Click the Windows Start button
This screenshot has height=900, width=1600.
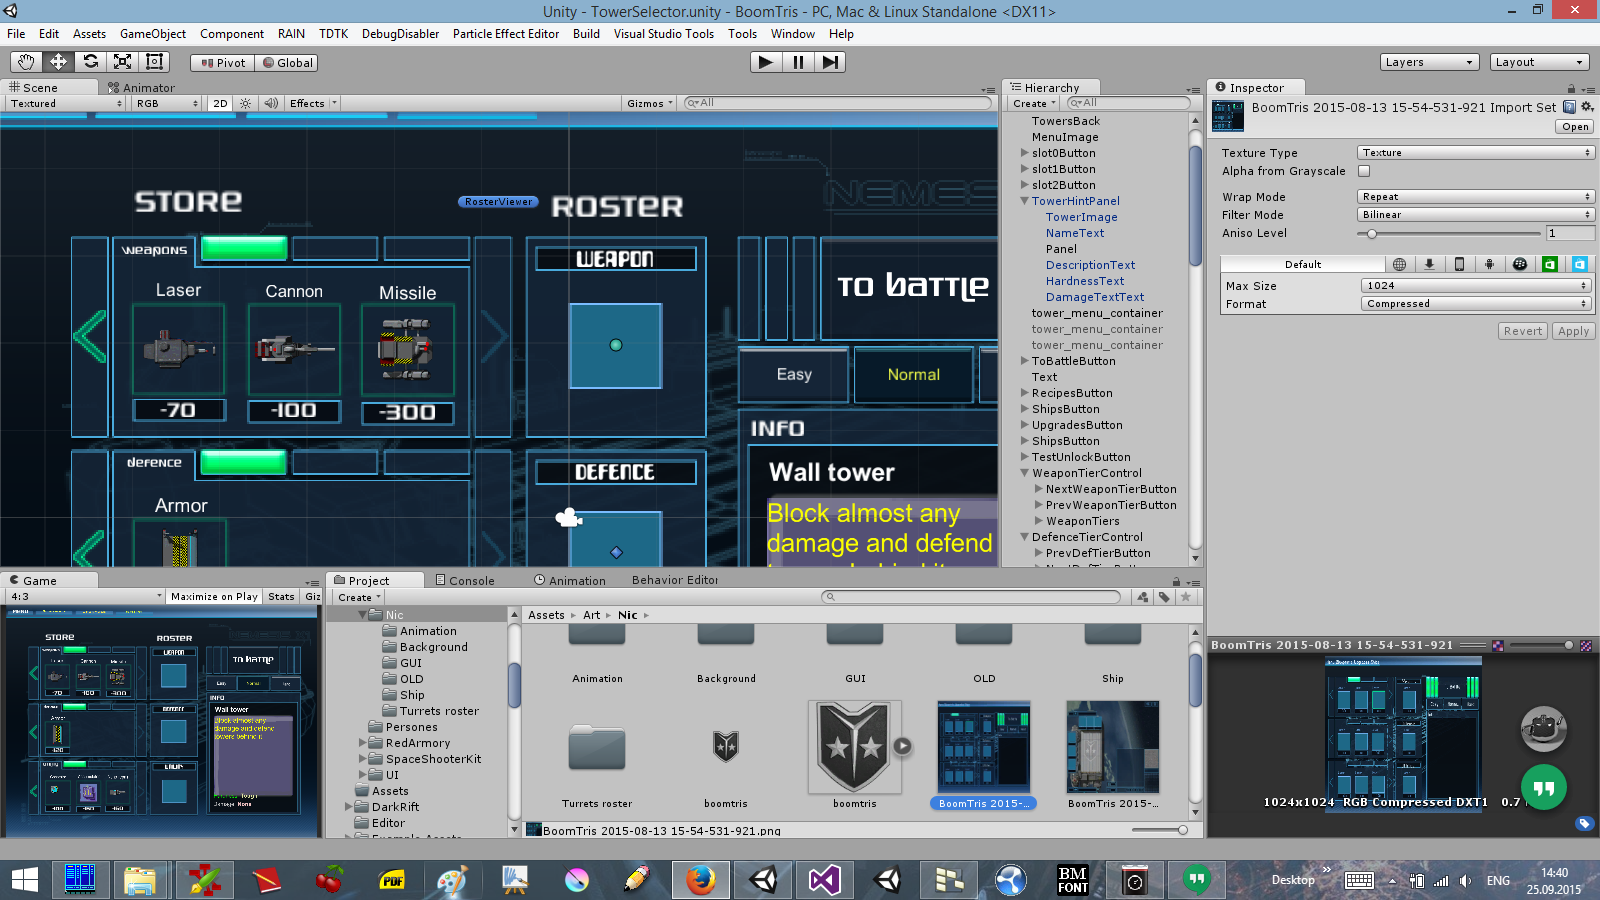tap(24, 880)
